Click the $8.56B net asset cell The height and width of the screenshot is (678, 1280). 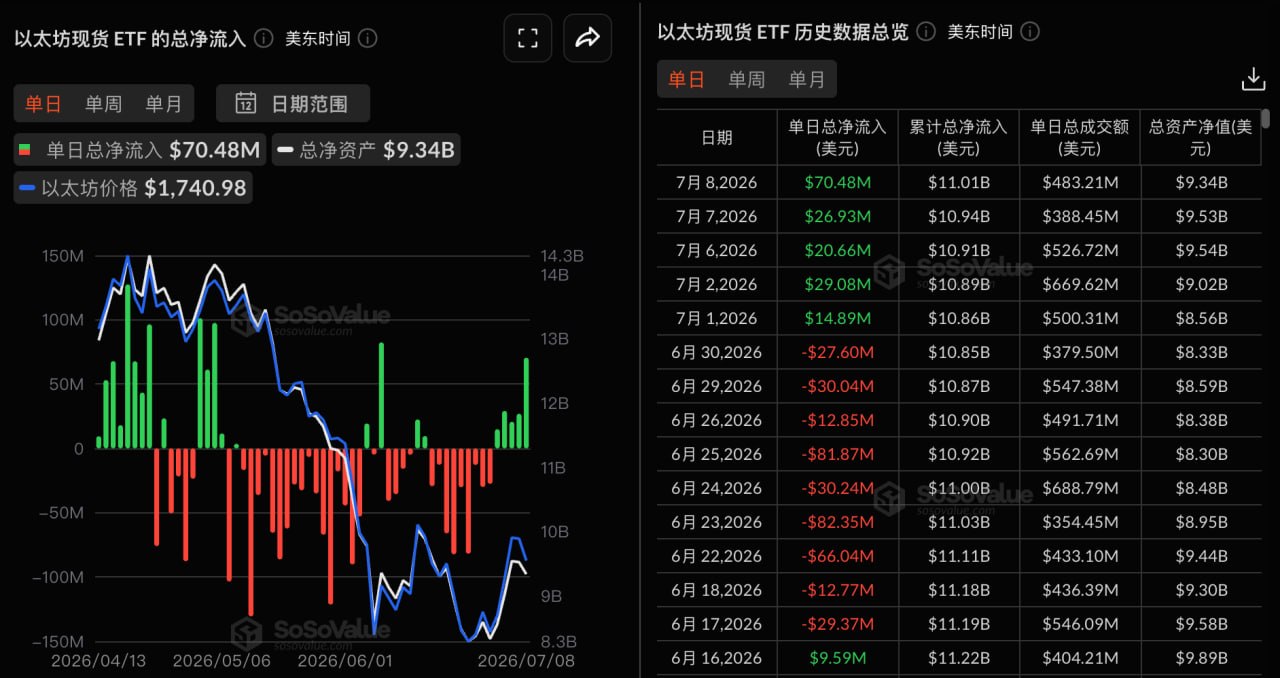tap(1200, 318)
